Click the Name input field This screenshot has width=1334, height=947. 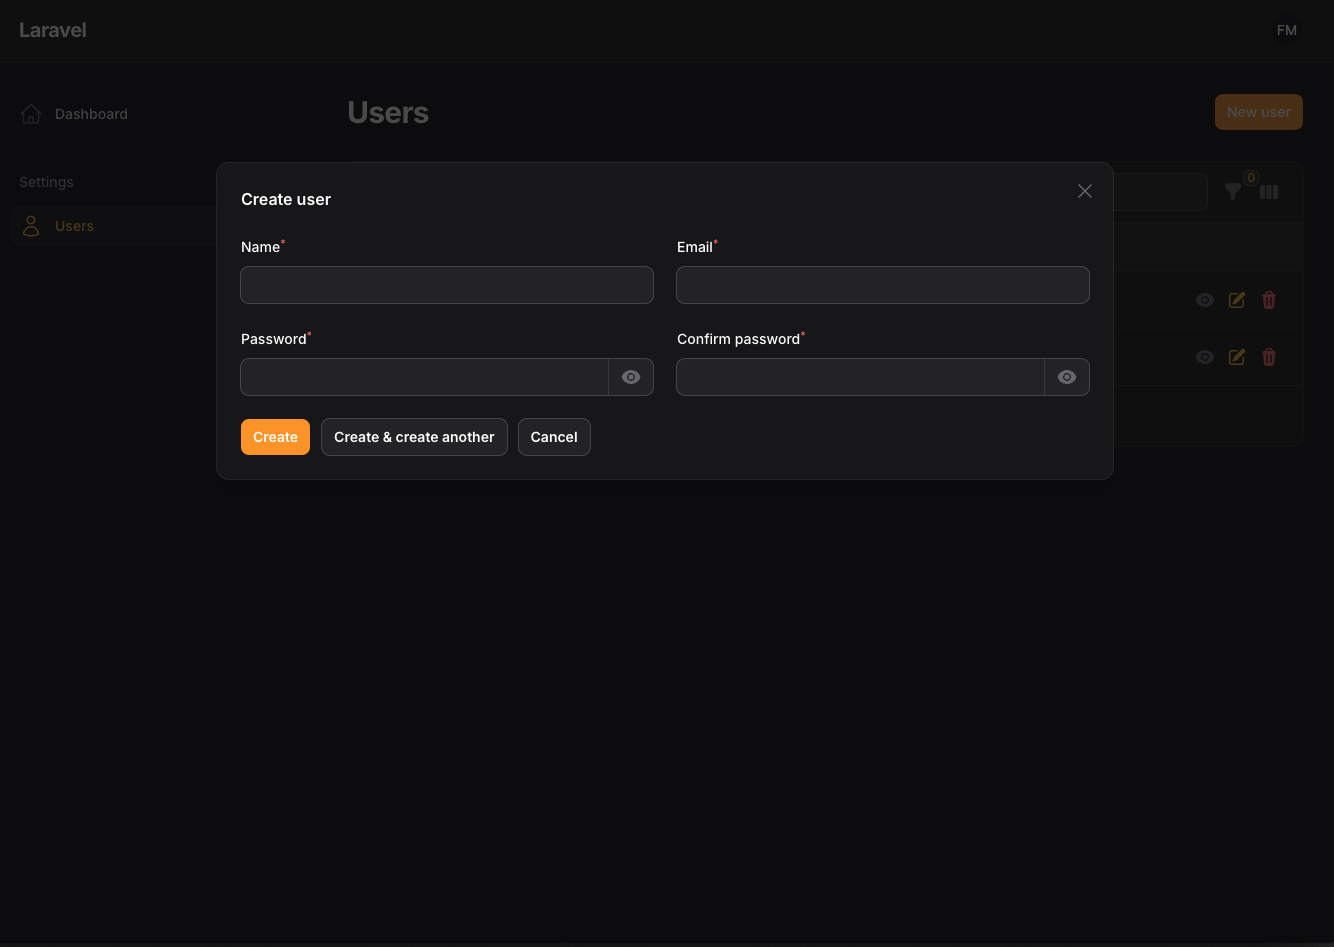(x=447, y=285)
